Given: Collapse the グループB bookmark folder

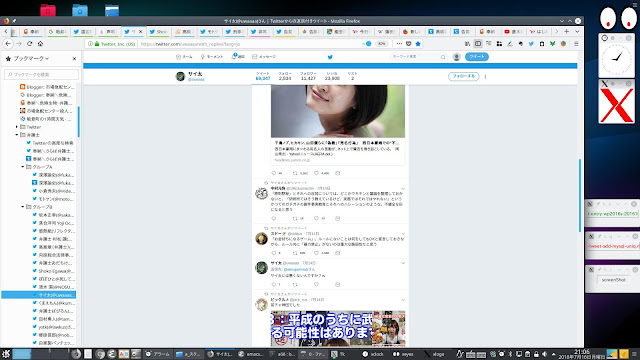Looking at the screenshot, I should click(23, 207).
